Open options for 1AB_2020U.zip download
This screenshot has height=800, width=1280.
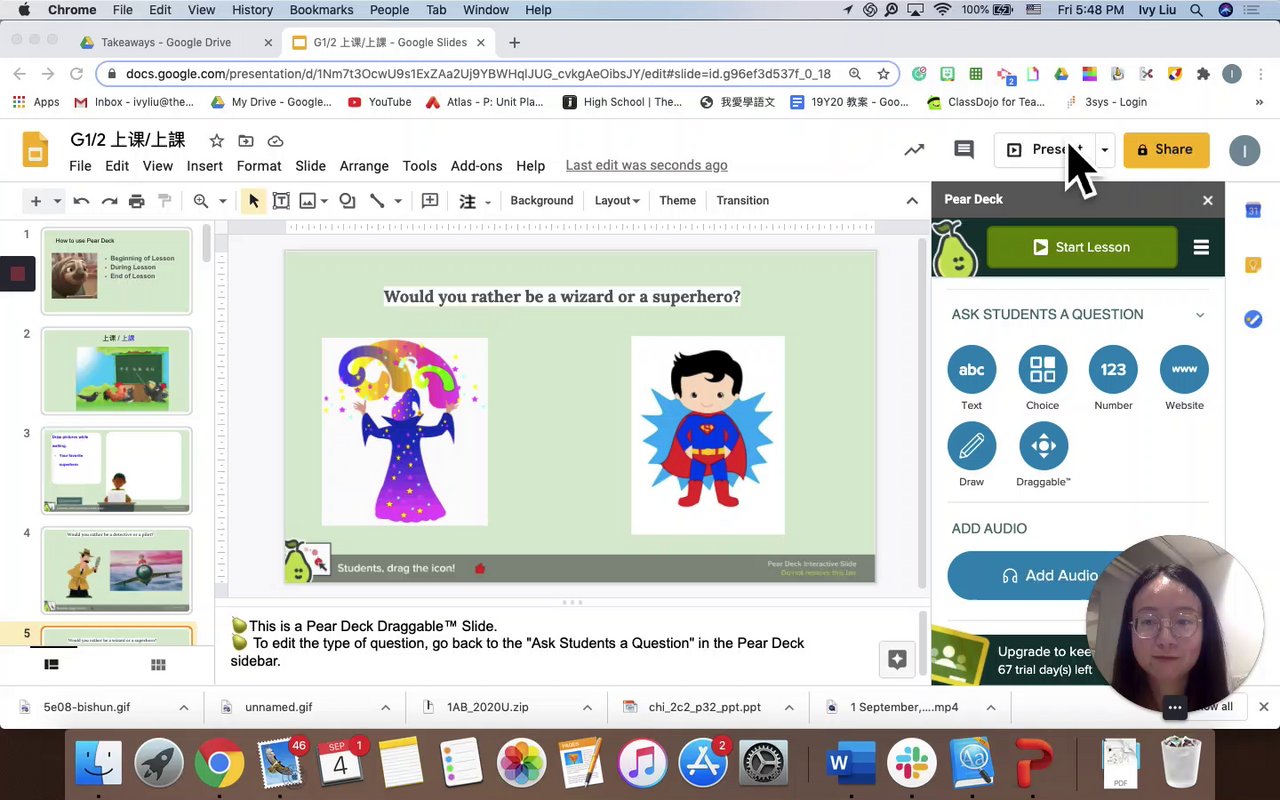point(587,707)
